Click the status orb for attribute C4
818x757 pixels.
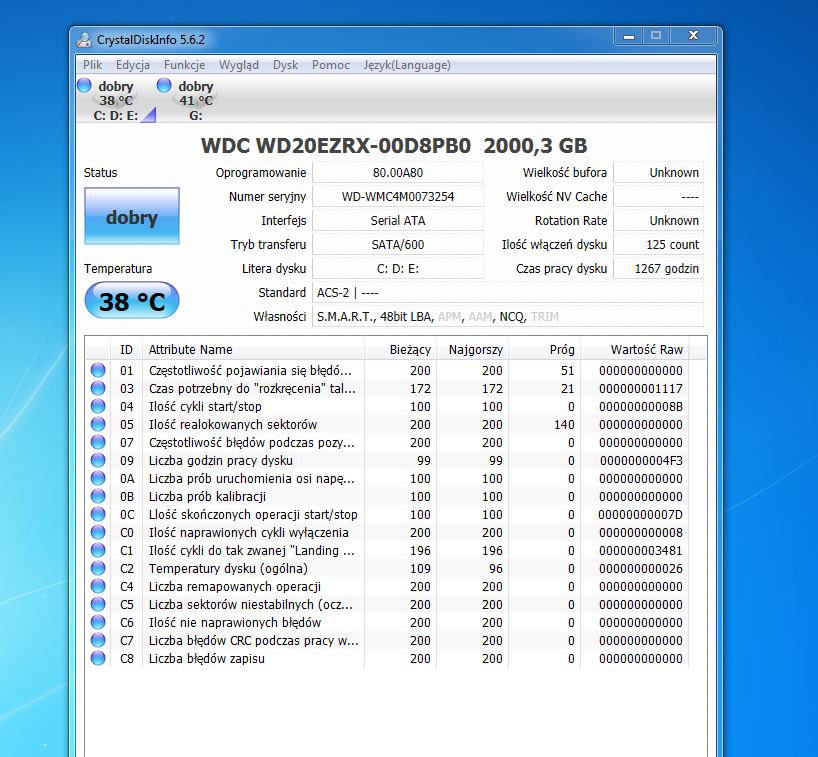[98, 586]
